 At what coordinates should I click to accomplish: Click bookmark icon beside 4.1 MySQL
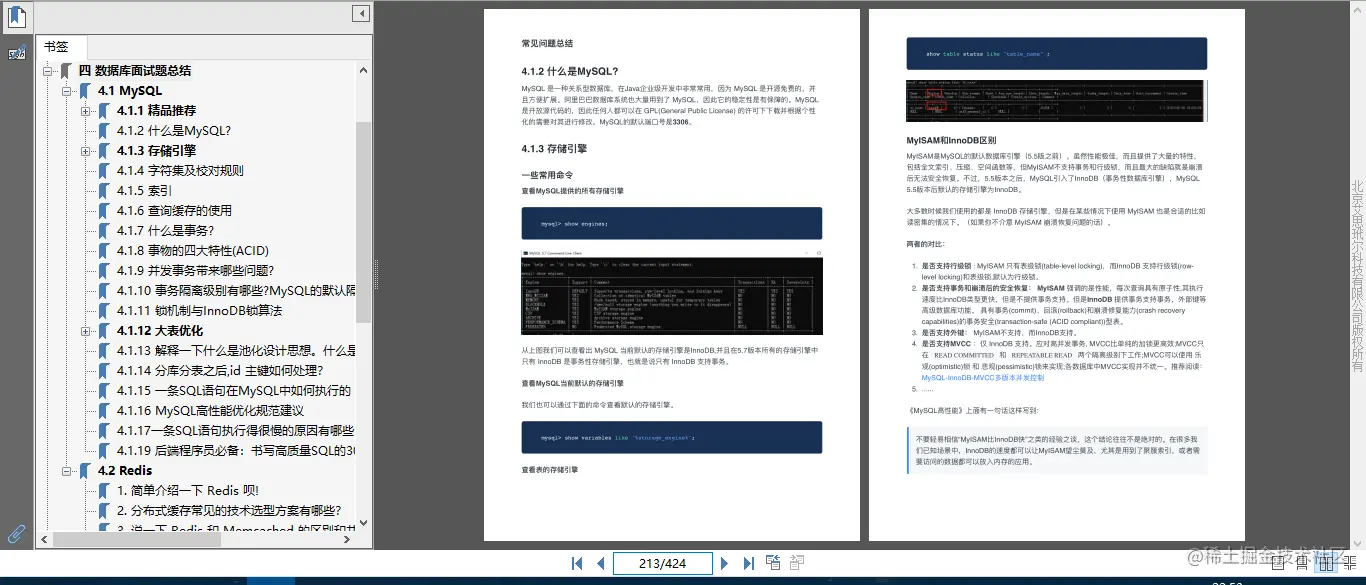pyautogui.click(x=85, y=91)
